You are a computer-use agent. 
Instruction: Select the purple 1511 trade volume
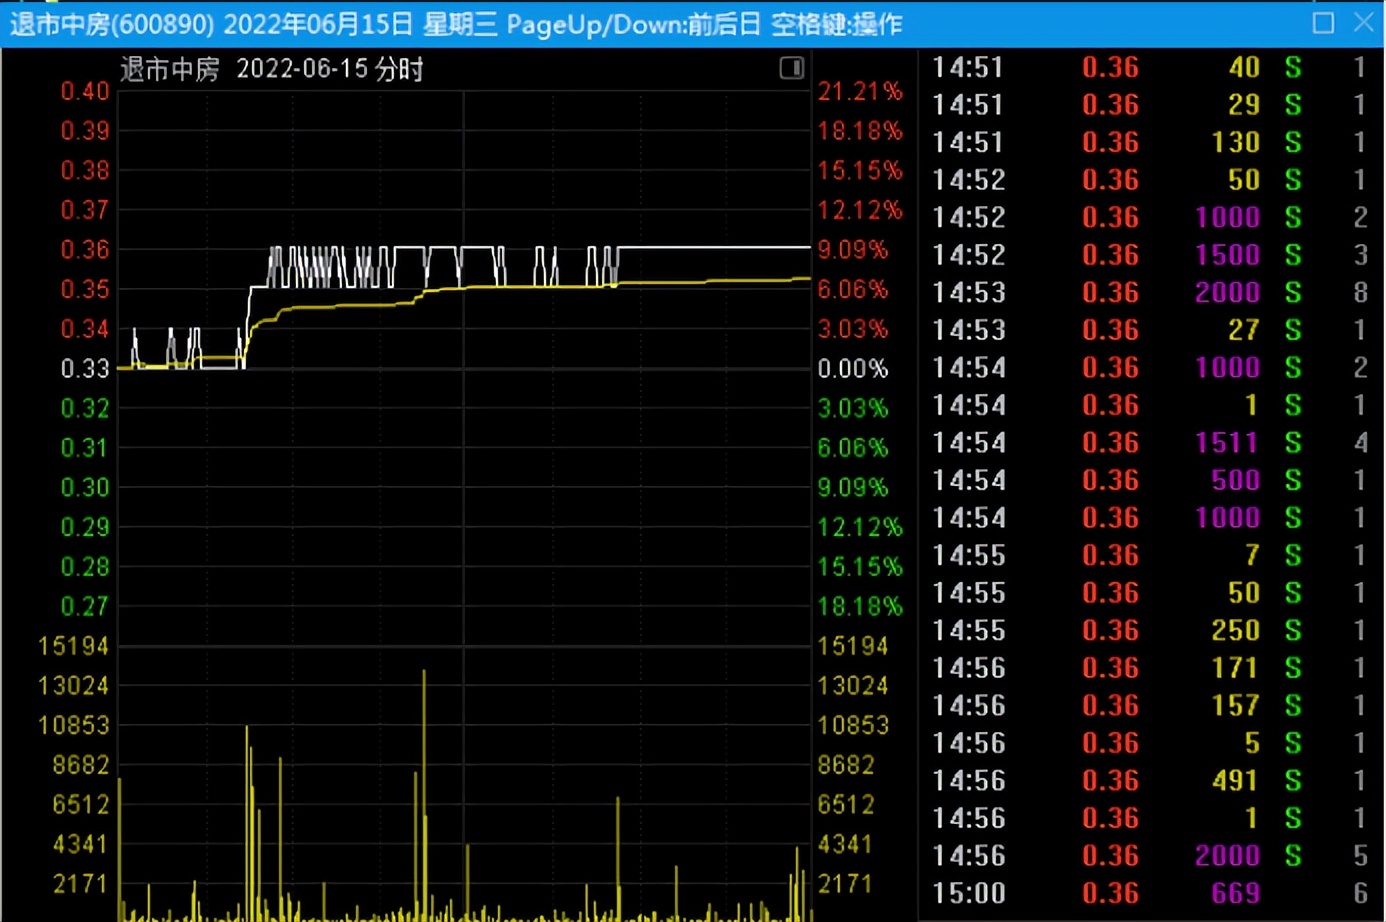point(1228,443)
